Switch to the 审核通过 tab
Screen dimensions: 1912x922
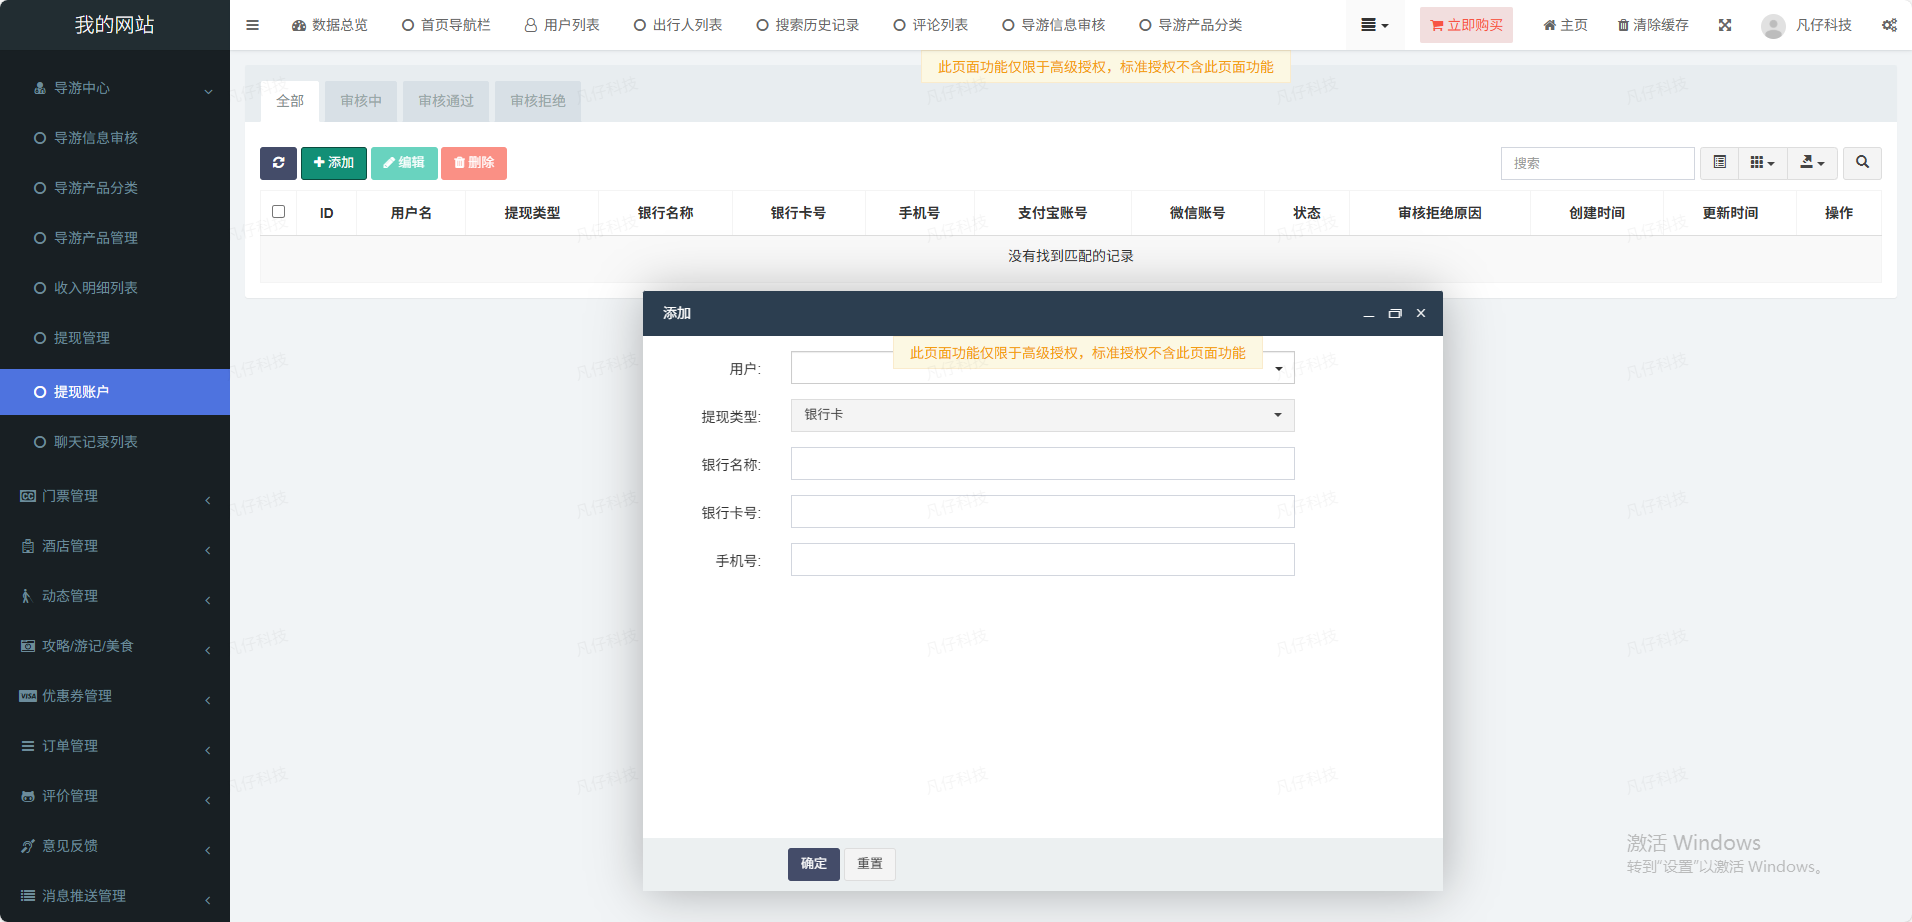pyautogui.click(x=446, y=101)
